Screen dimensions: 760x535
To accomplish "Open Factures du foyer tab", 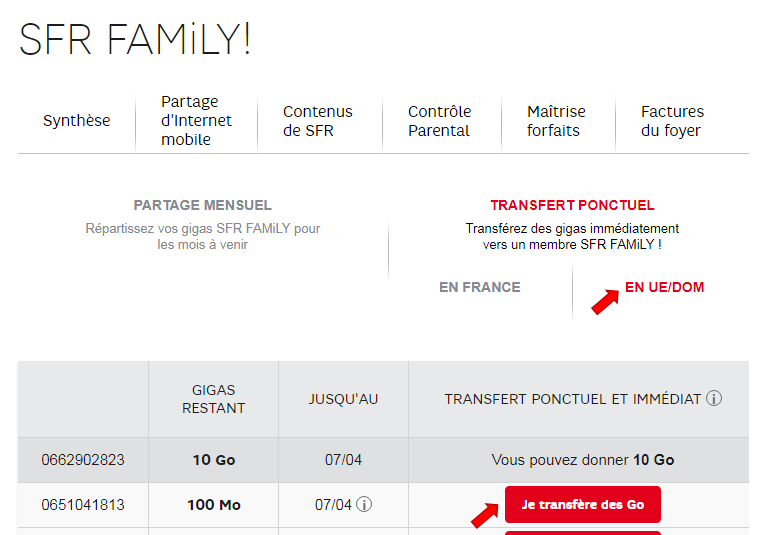I will (672, 121).
